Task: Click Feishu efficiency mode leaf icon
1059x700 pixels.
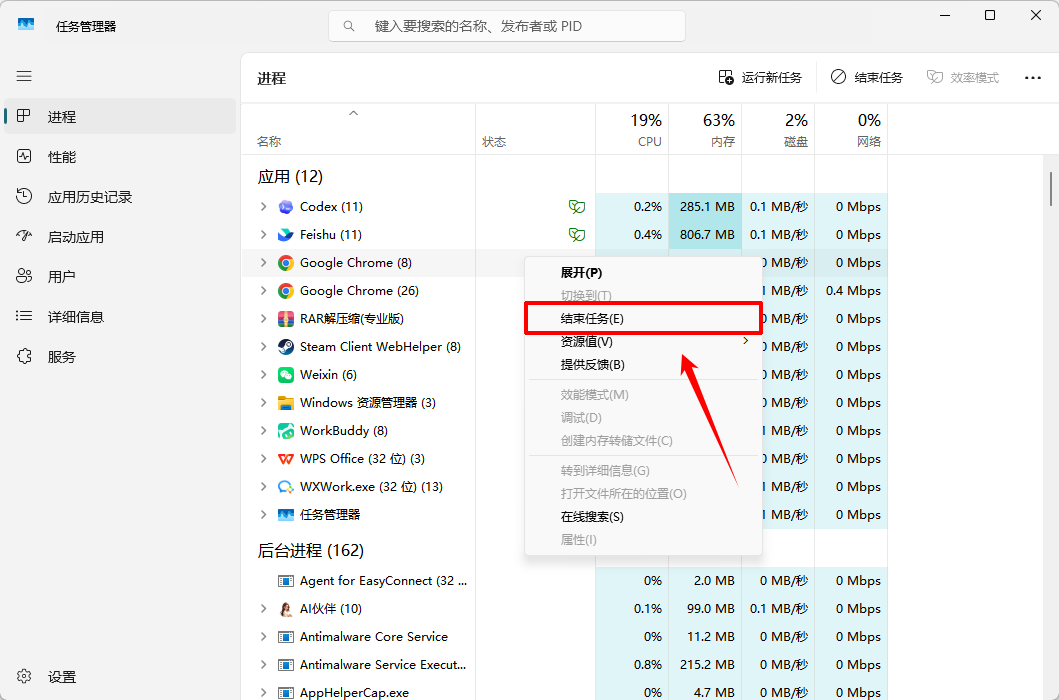Action: click(576, 234)
